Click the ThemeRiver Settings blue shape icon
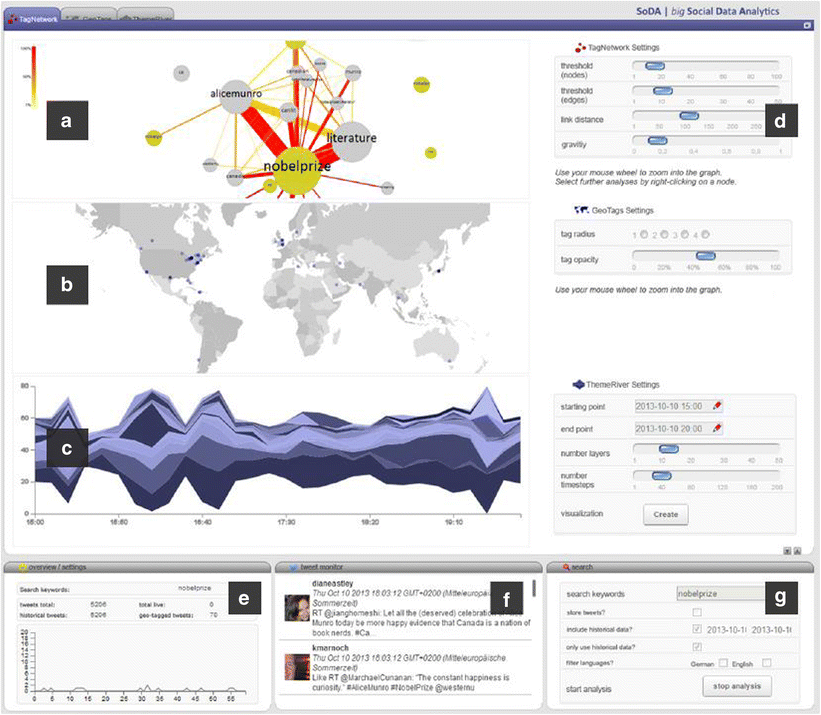The height and width of the screenshot is (715, 821). [x=579, y=385]
